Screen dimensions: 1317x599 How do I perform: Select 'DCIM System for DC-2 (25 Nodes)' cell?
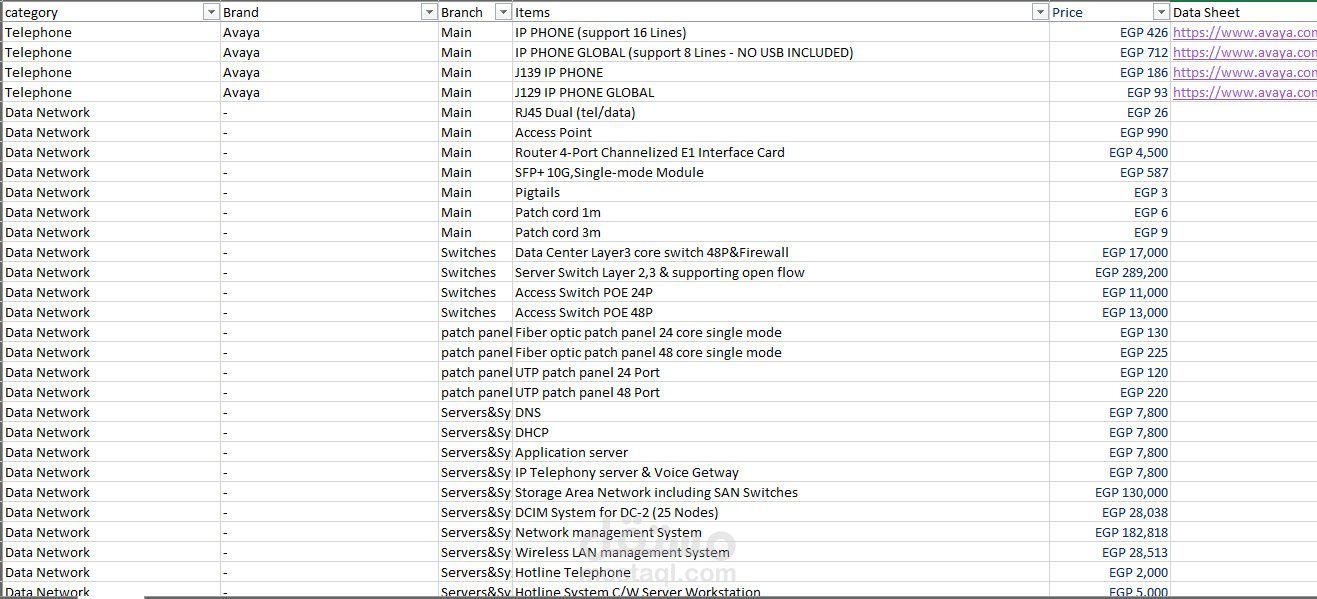[781, 512]
